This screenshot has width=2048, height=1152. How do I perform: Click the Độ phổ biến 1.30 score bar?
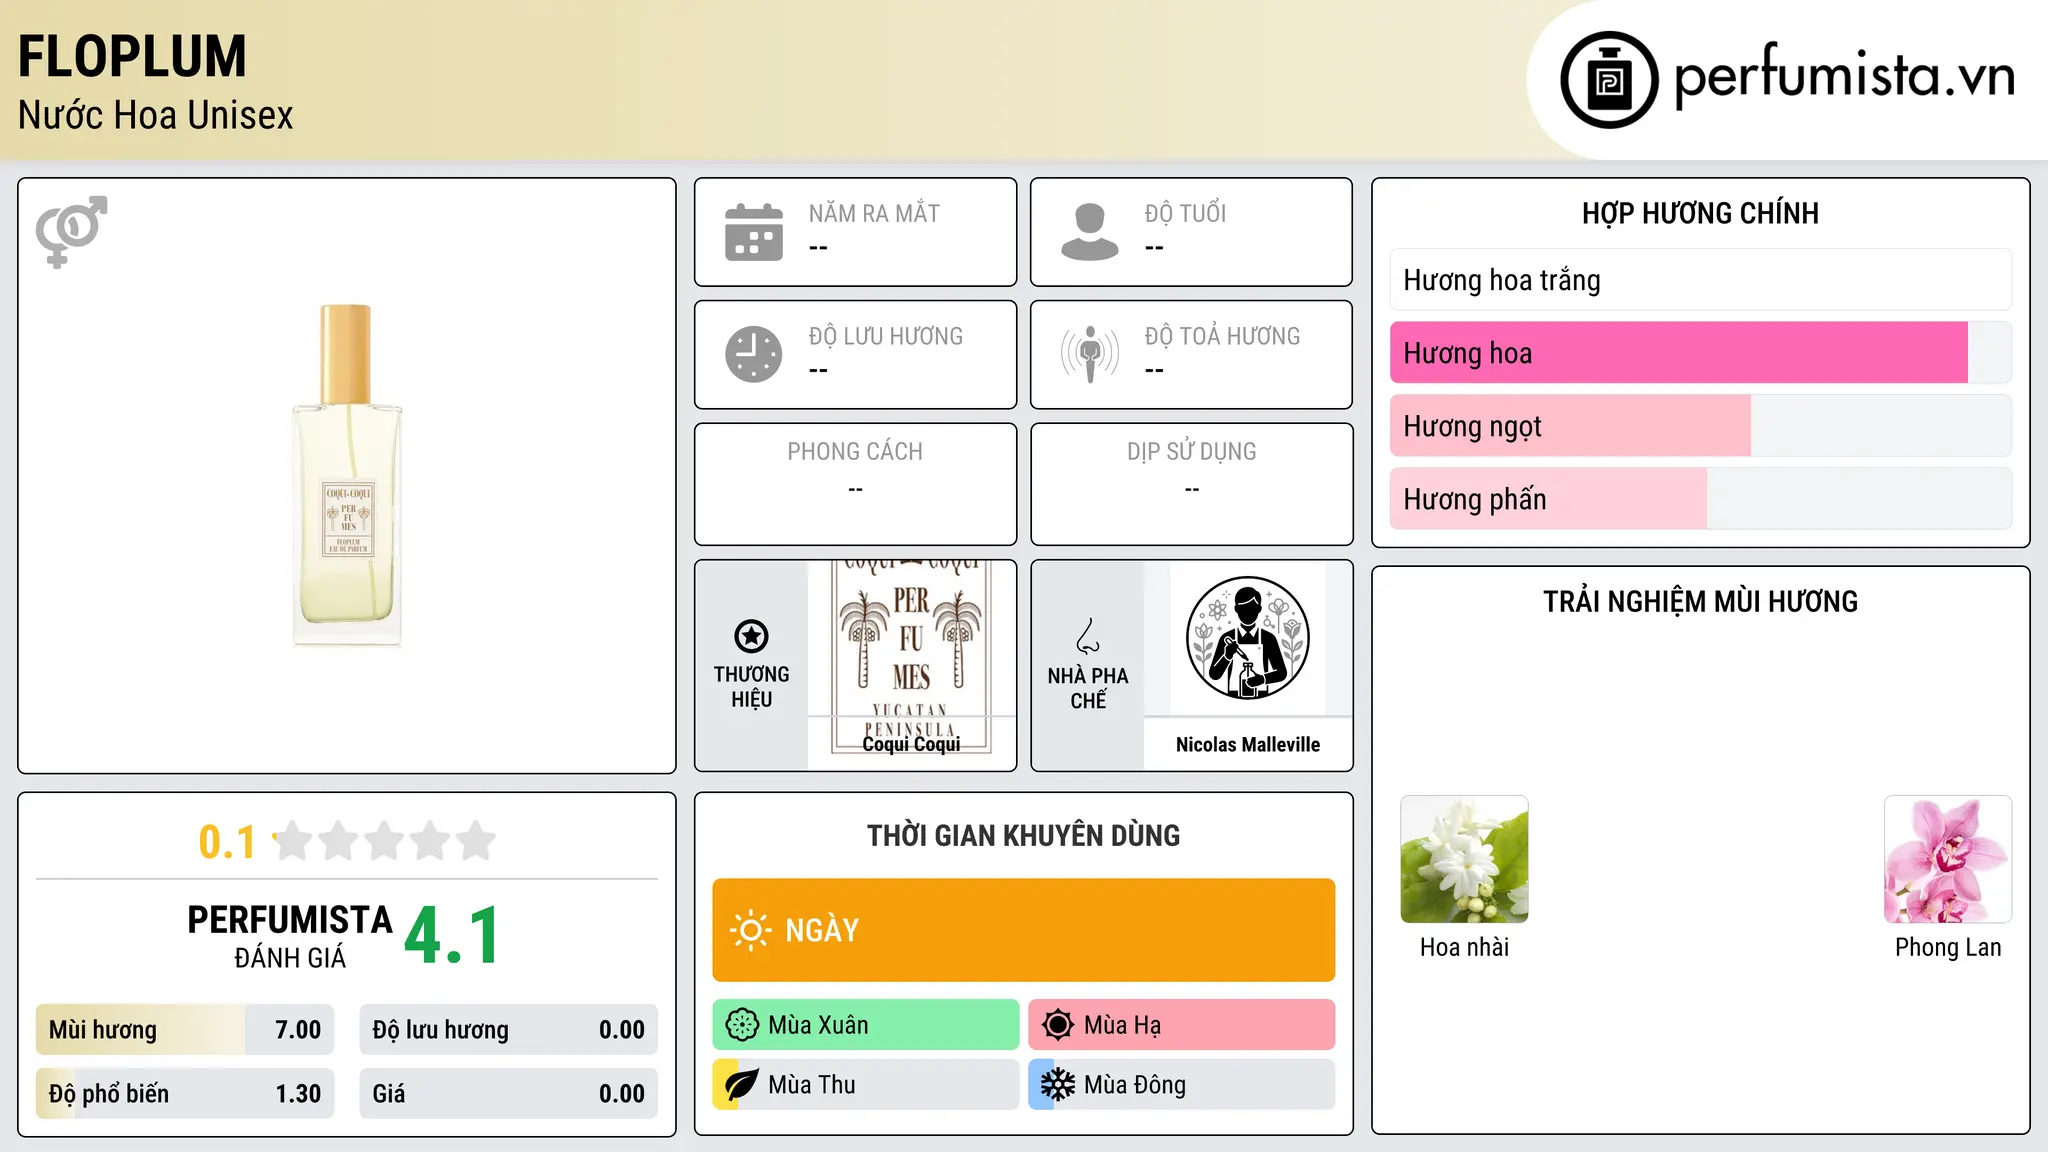[x=185, y=1094]
